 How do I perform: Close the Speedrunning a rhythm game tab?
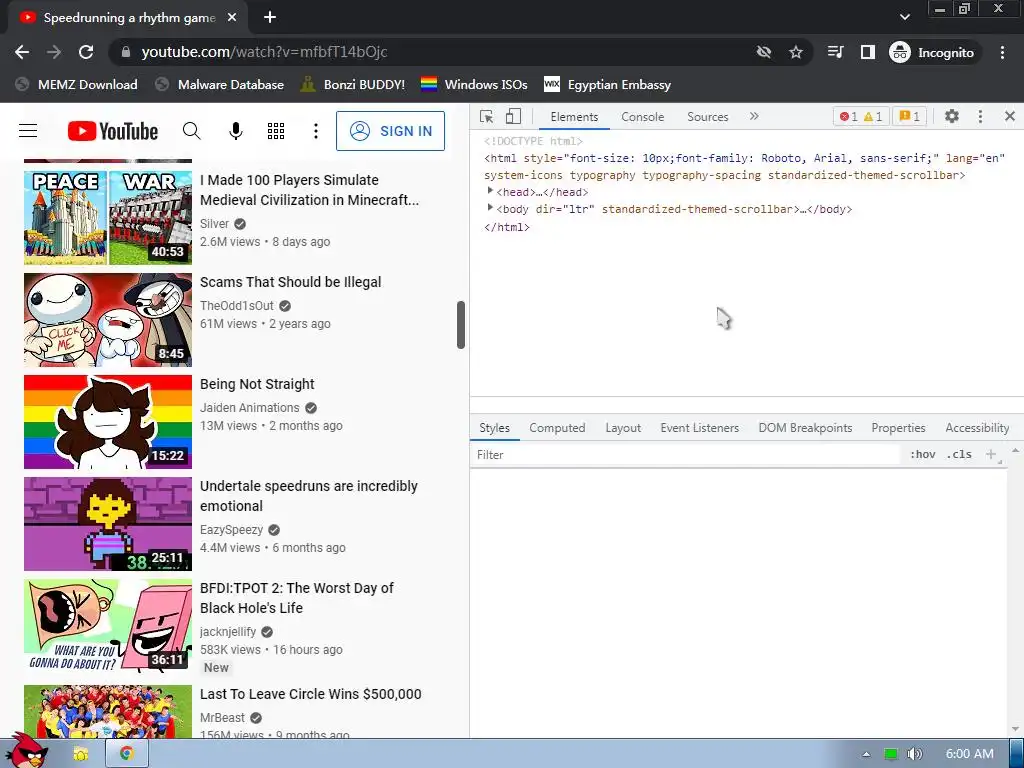[232, 18]
